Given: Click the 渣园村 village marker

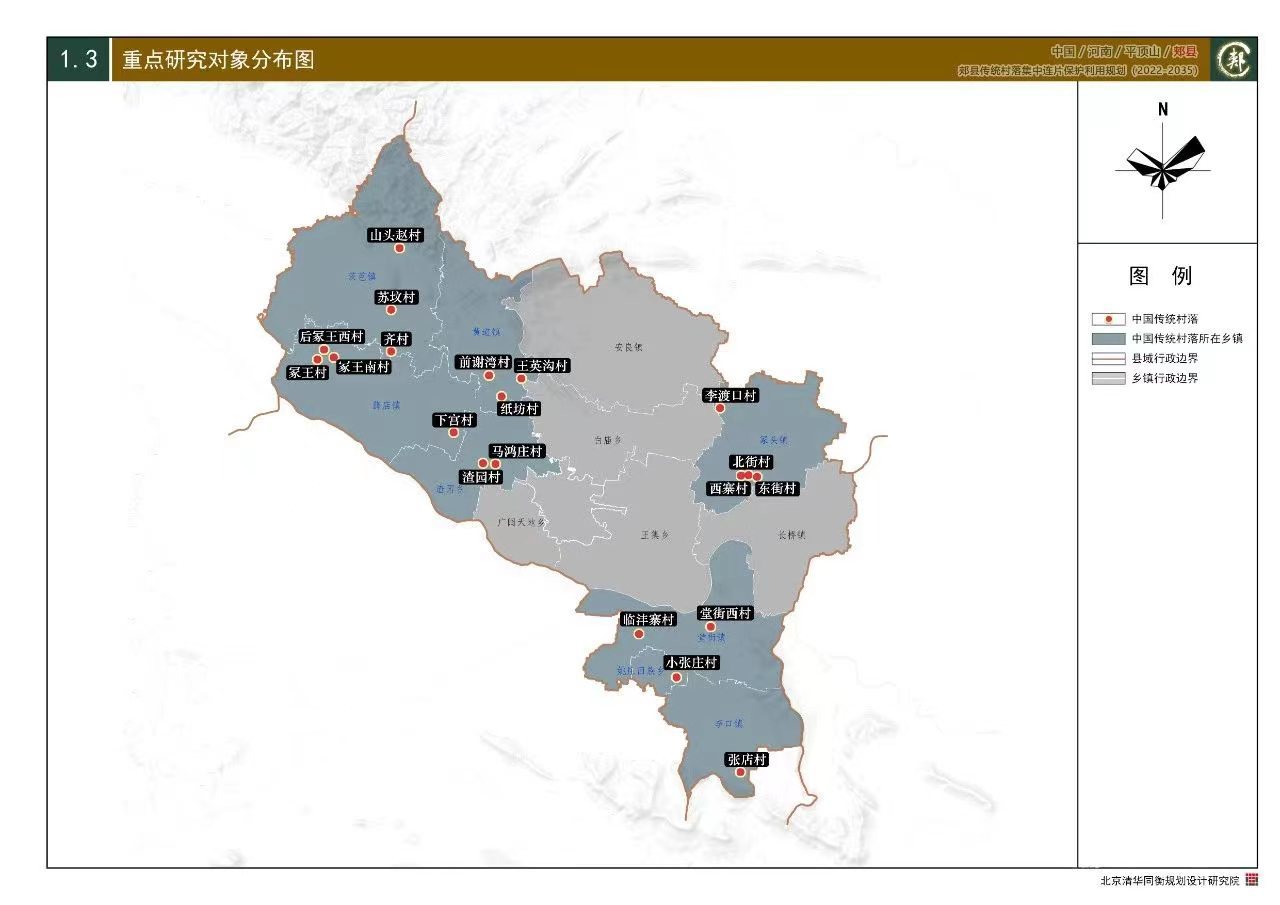Looking at the screenshot, I should pyautogui.click(x=483, y=463).
